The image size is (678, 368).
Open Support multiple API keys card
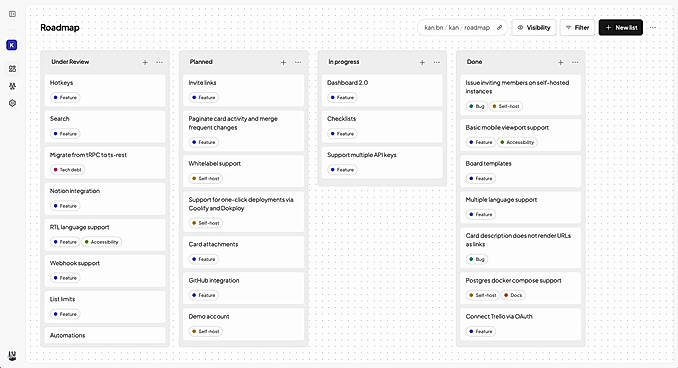[x=382, y=163]
